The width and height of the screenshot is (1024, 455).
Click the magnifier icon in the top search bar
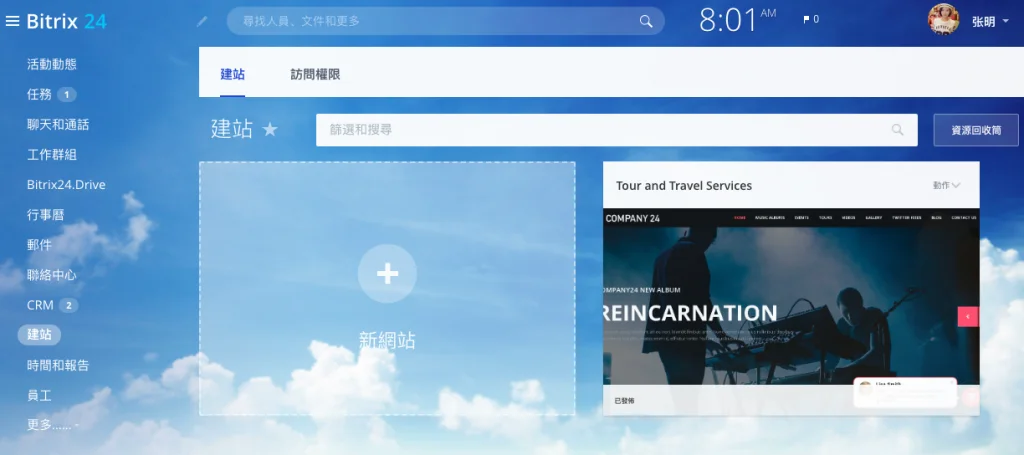tap(646, 22)
